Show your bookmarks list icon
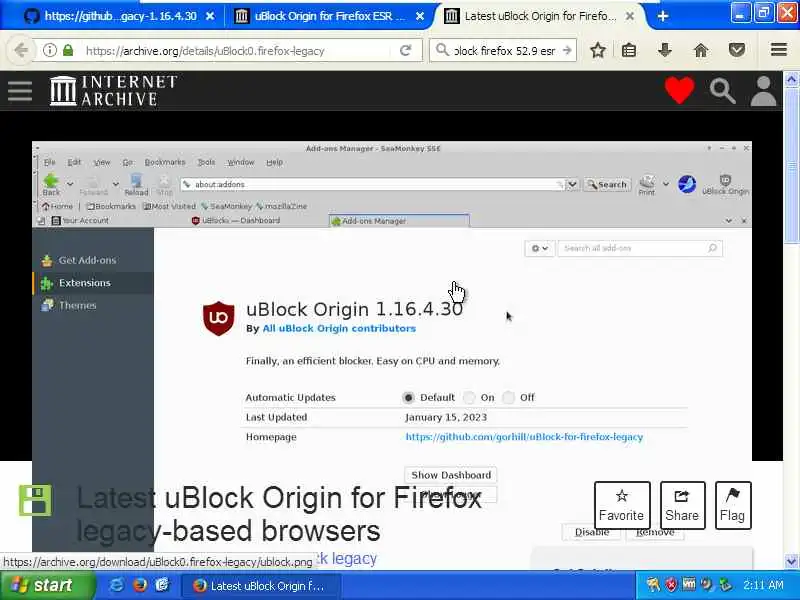The width and height of the screenshot is (800, 600). point(629,50)
